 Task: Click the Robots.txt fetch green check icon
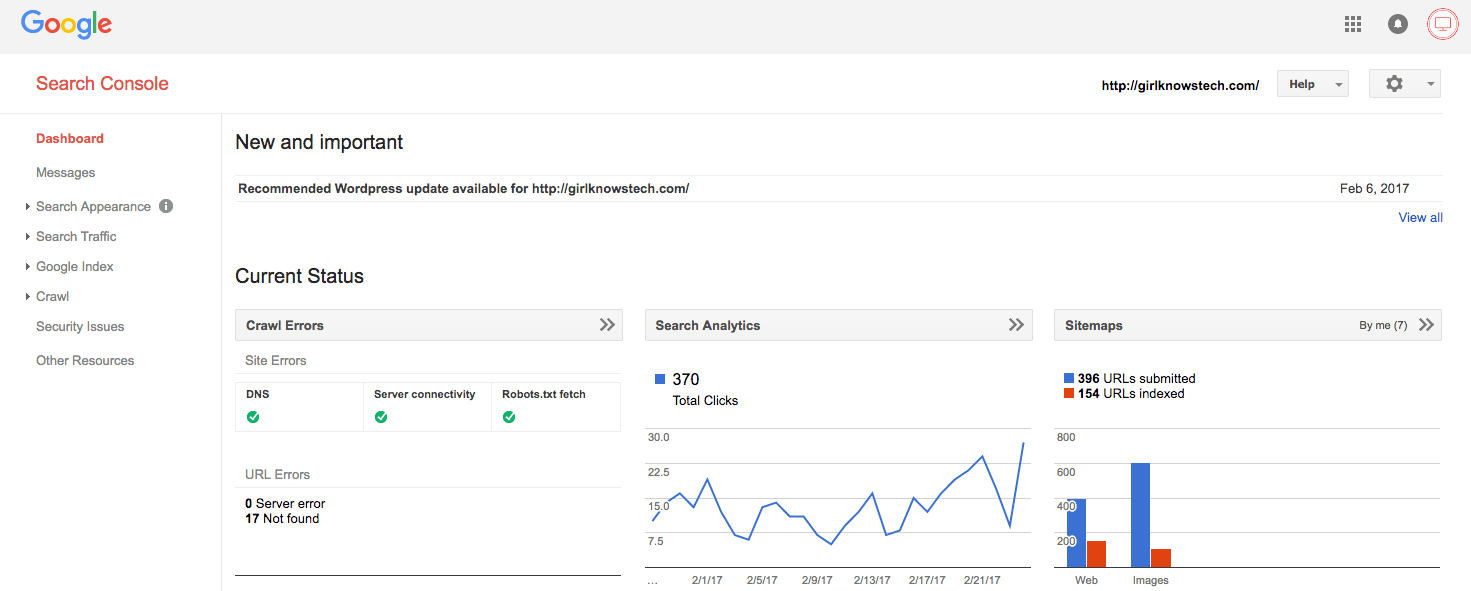pyautogui.click(x=509, y=417)
